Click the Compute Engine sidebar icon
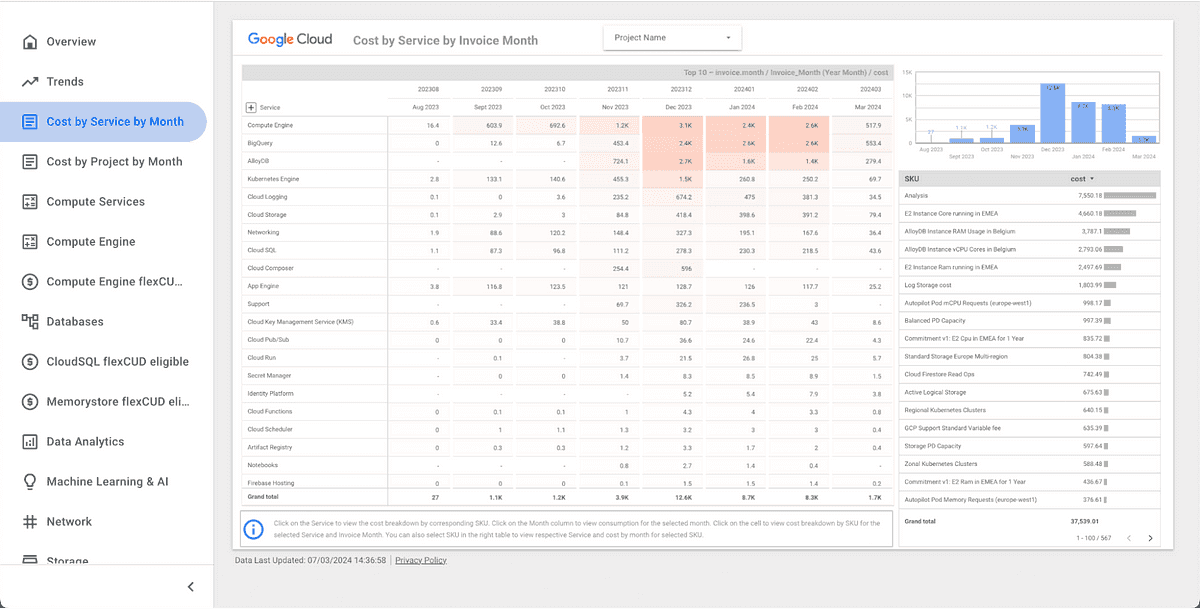The height and width of the screenshot is (609, 1200). pos(29,242)
